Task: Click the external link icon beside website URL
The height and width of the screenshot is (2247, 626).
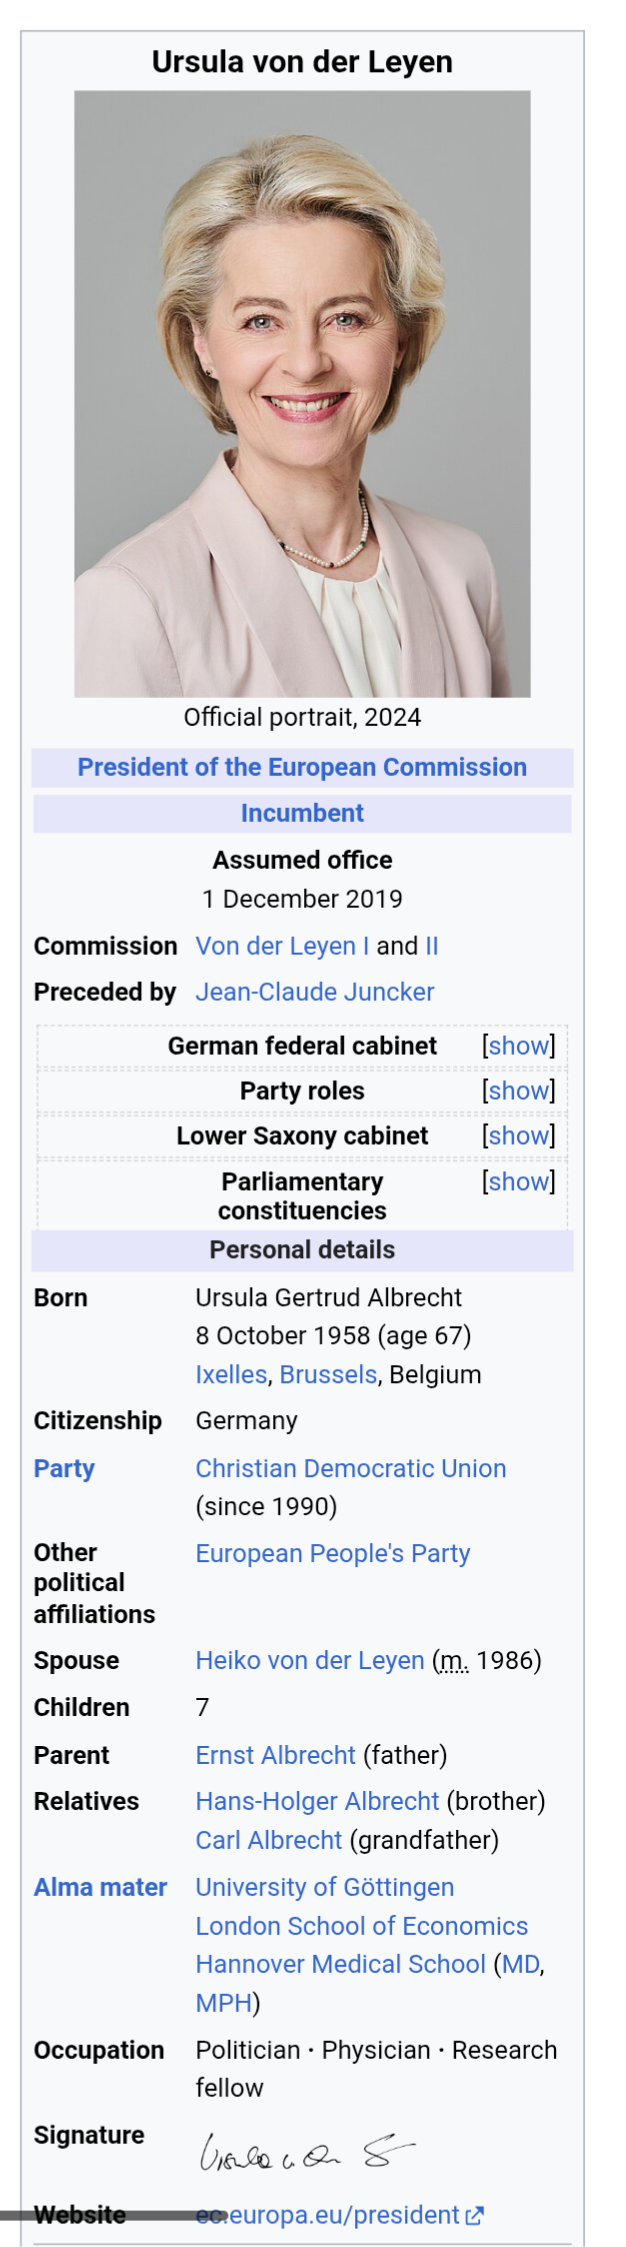Action: pos(475,2215)
